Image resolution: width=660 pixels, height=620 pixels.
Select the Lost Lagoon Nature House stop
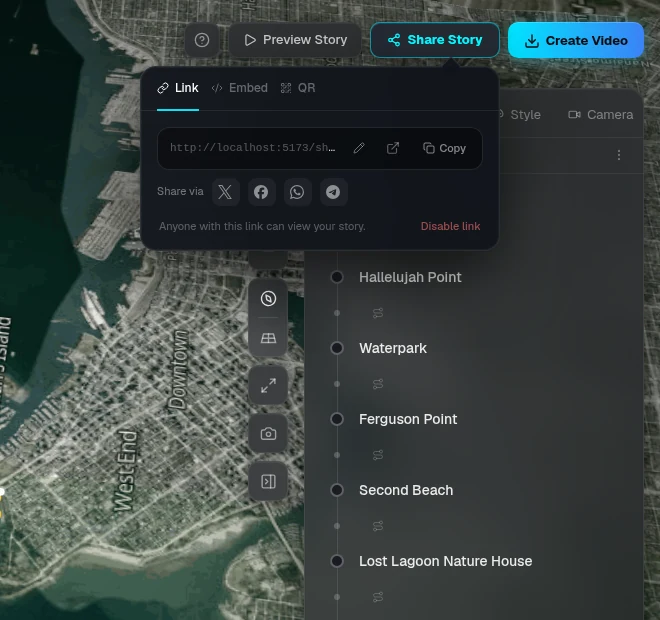click(x=445, y=561)
